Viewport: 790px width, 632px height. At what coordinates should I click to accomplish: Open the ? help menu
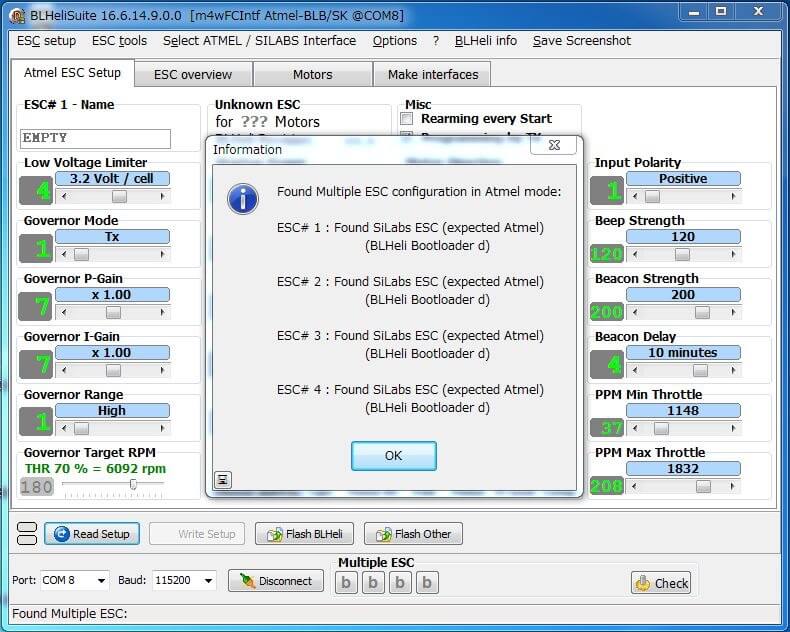[x=436, y=40]
